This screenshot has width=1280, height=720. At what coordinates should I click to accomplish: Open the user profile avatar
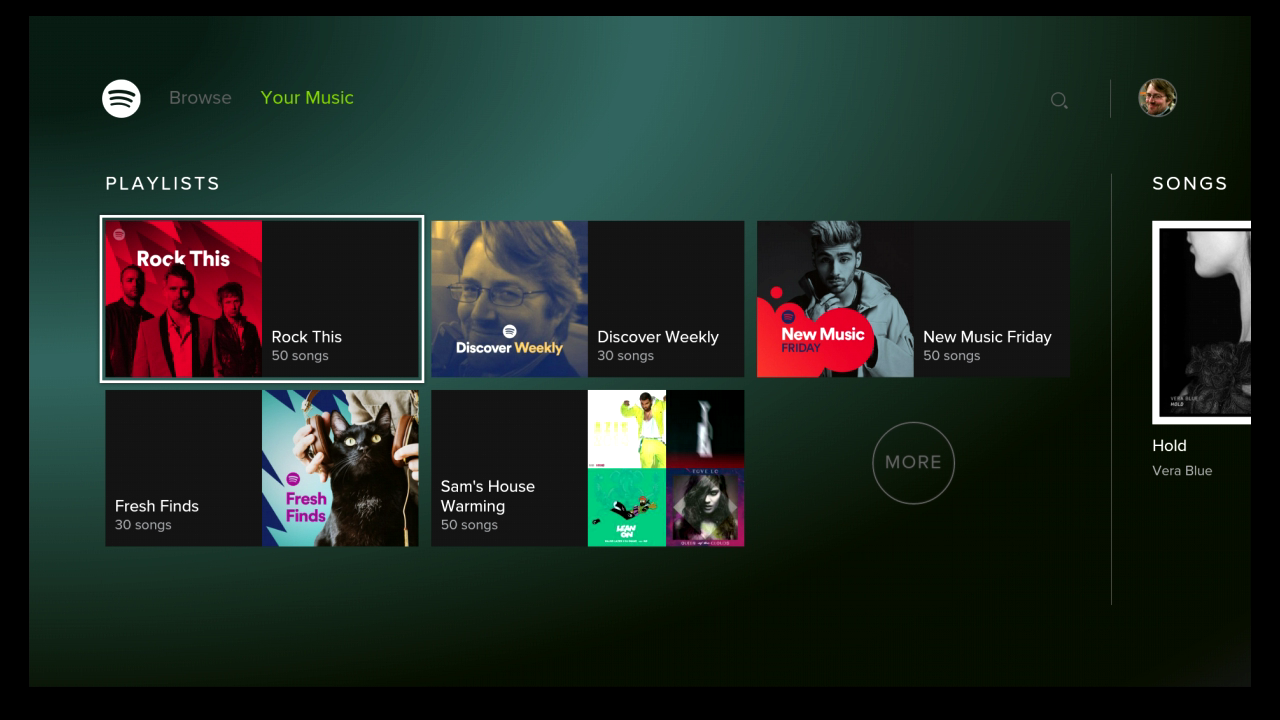coord(1157,98)
